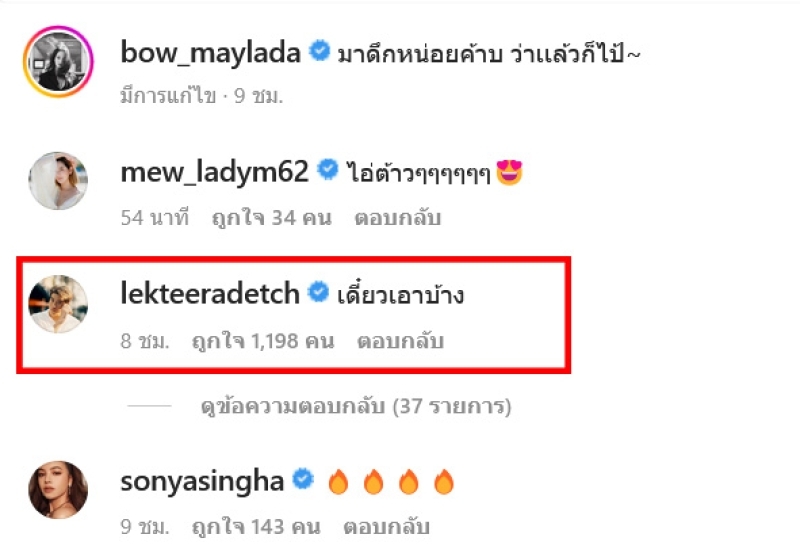Expand the 37 replies under lekteeradetch's comment
The image size is (800, 557).
pyautogui.click(x=356, y=407)
